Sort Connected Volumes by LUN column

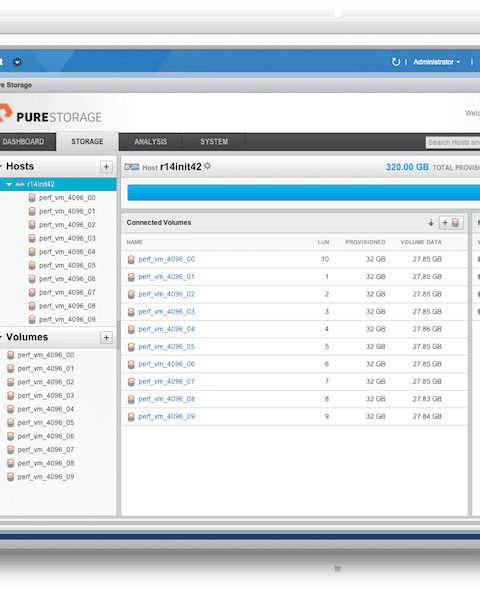tap(323, 242)
